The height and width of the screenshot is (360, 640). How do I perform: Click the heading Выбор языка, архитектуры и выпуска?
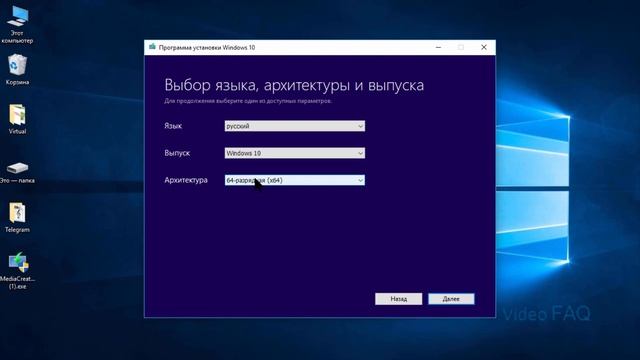click(294, 85)
